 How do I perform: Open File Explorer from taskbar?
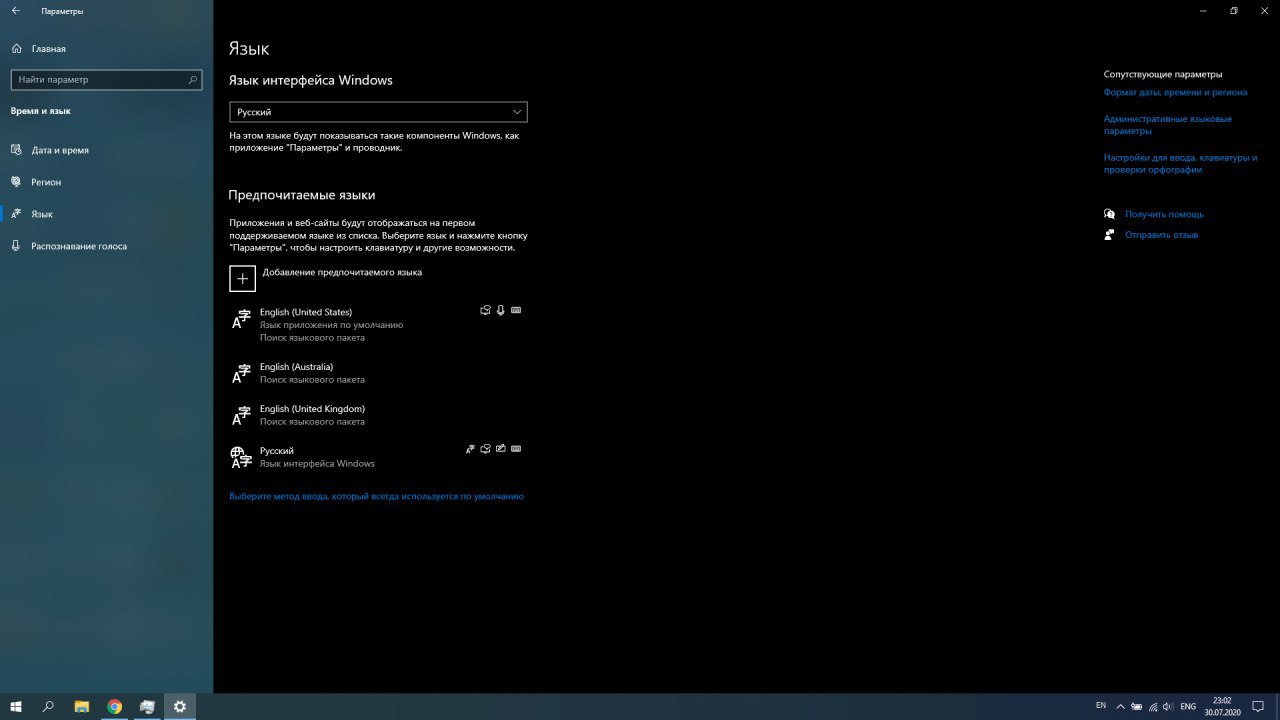coord(82,706)
